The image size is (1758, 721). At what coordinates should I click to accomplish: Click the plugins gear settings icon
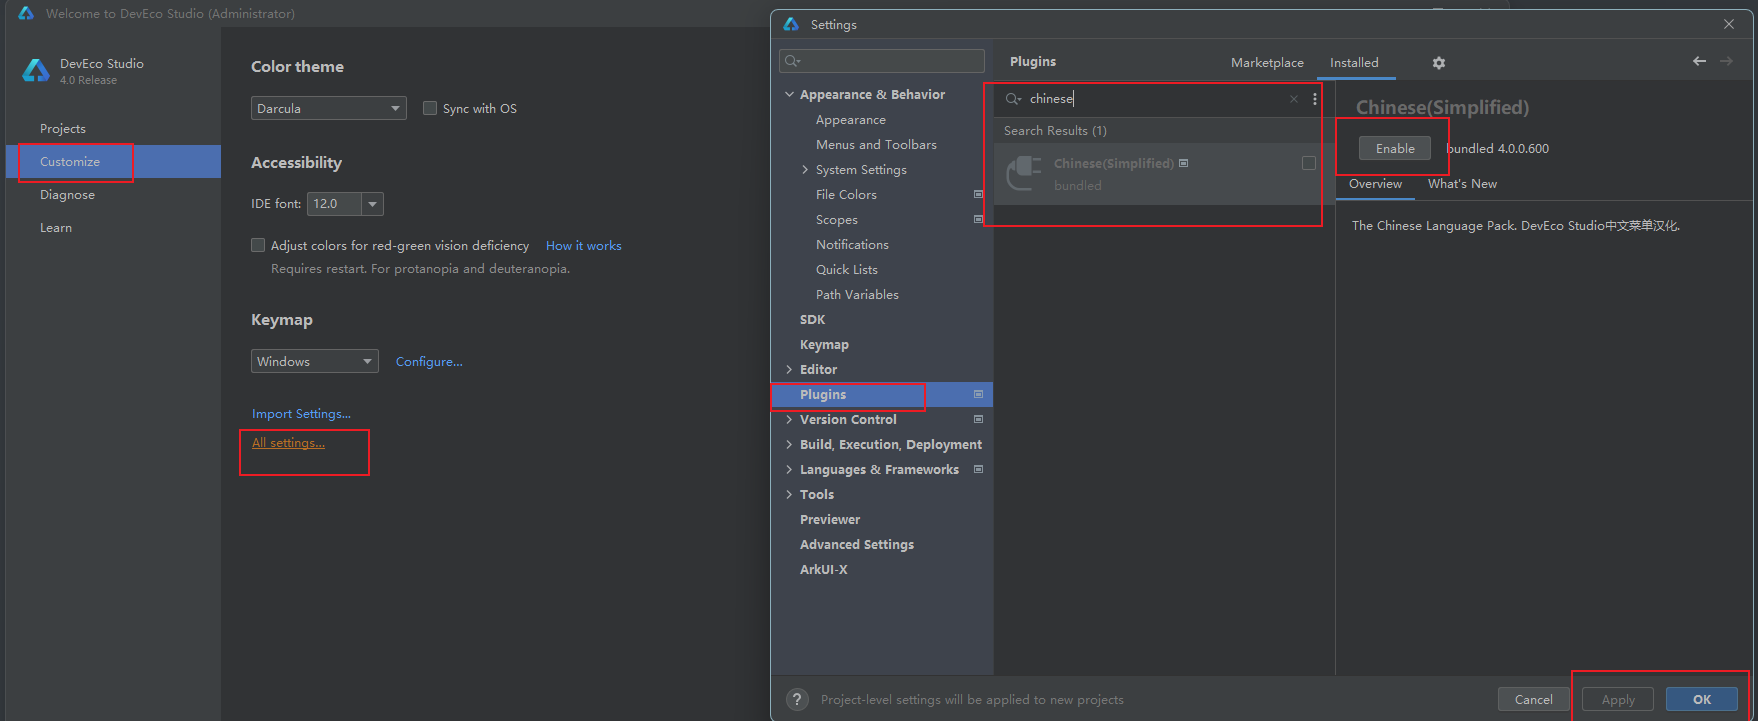(x=1439, y=63)
